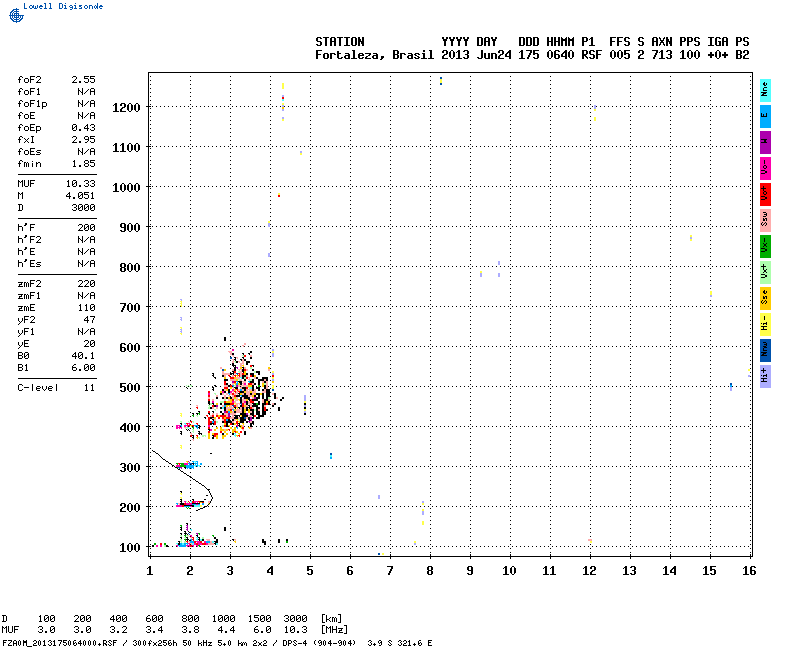Click the MUF value 10.33 in left panel

81,184
